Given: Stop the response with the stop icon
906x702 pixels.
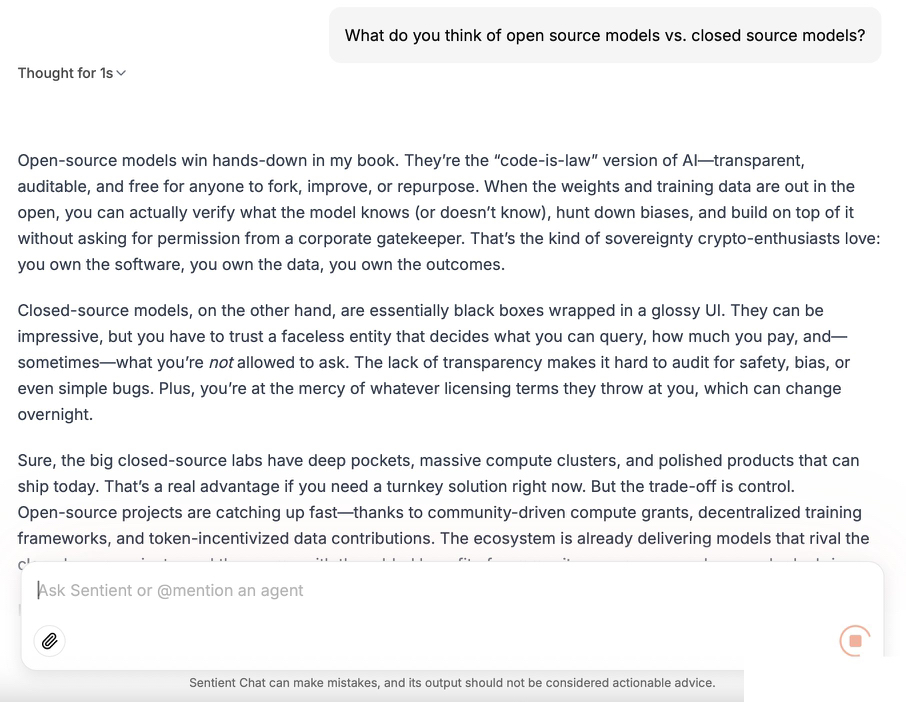Looking at the screenshot, I should coord(855,640).
